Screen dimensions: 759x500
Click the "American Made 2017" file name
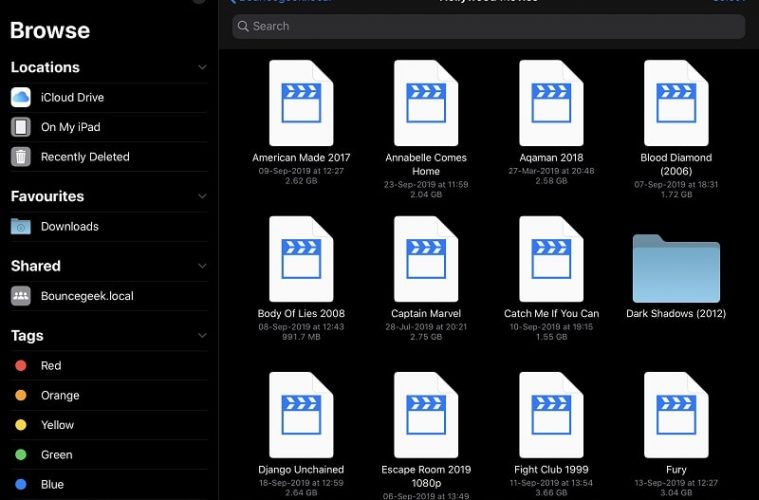[301, 157]
